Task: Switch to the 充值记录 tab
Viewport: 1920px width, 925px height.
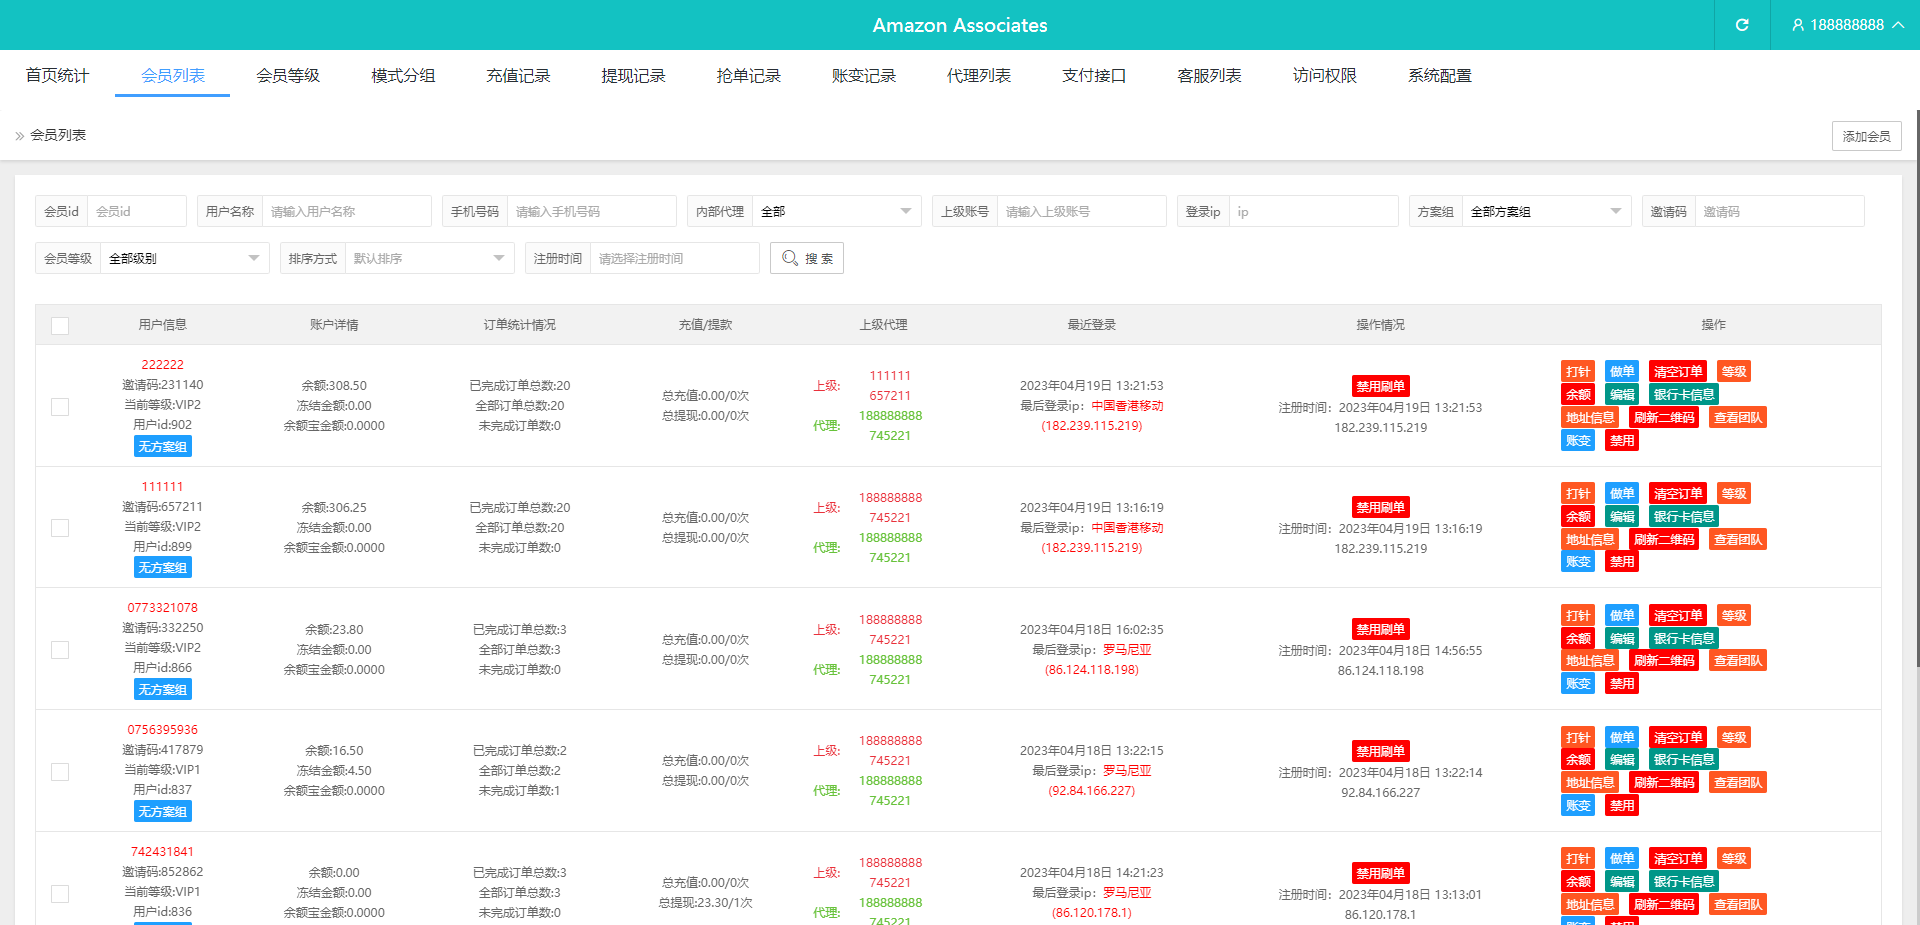Action: (x=518, y=76)
